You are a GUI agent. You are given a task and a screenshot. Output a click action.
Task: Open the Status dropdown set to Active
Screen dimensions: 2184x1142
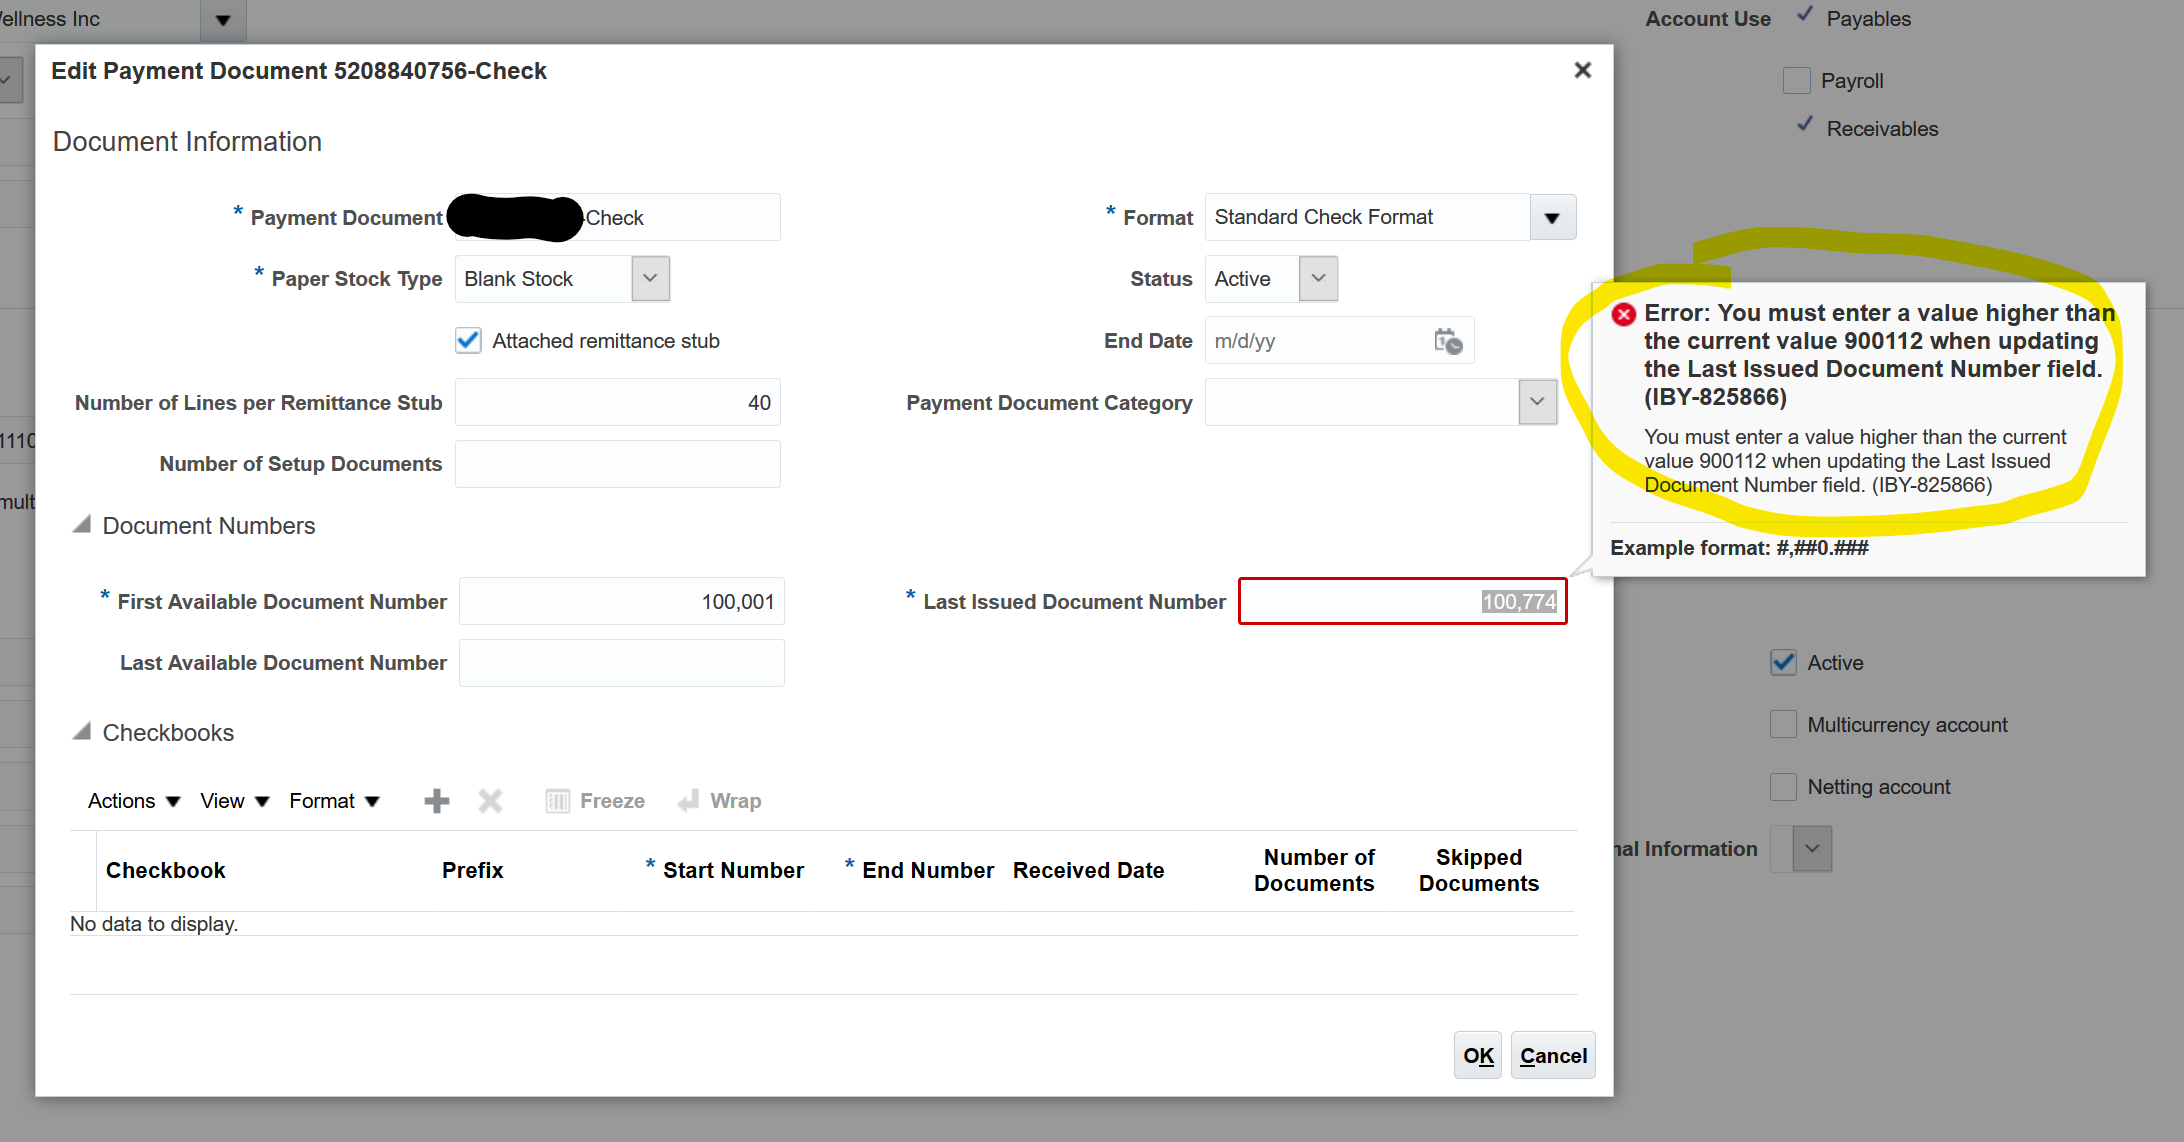point(1318,279)
